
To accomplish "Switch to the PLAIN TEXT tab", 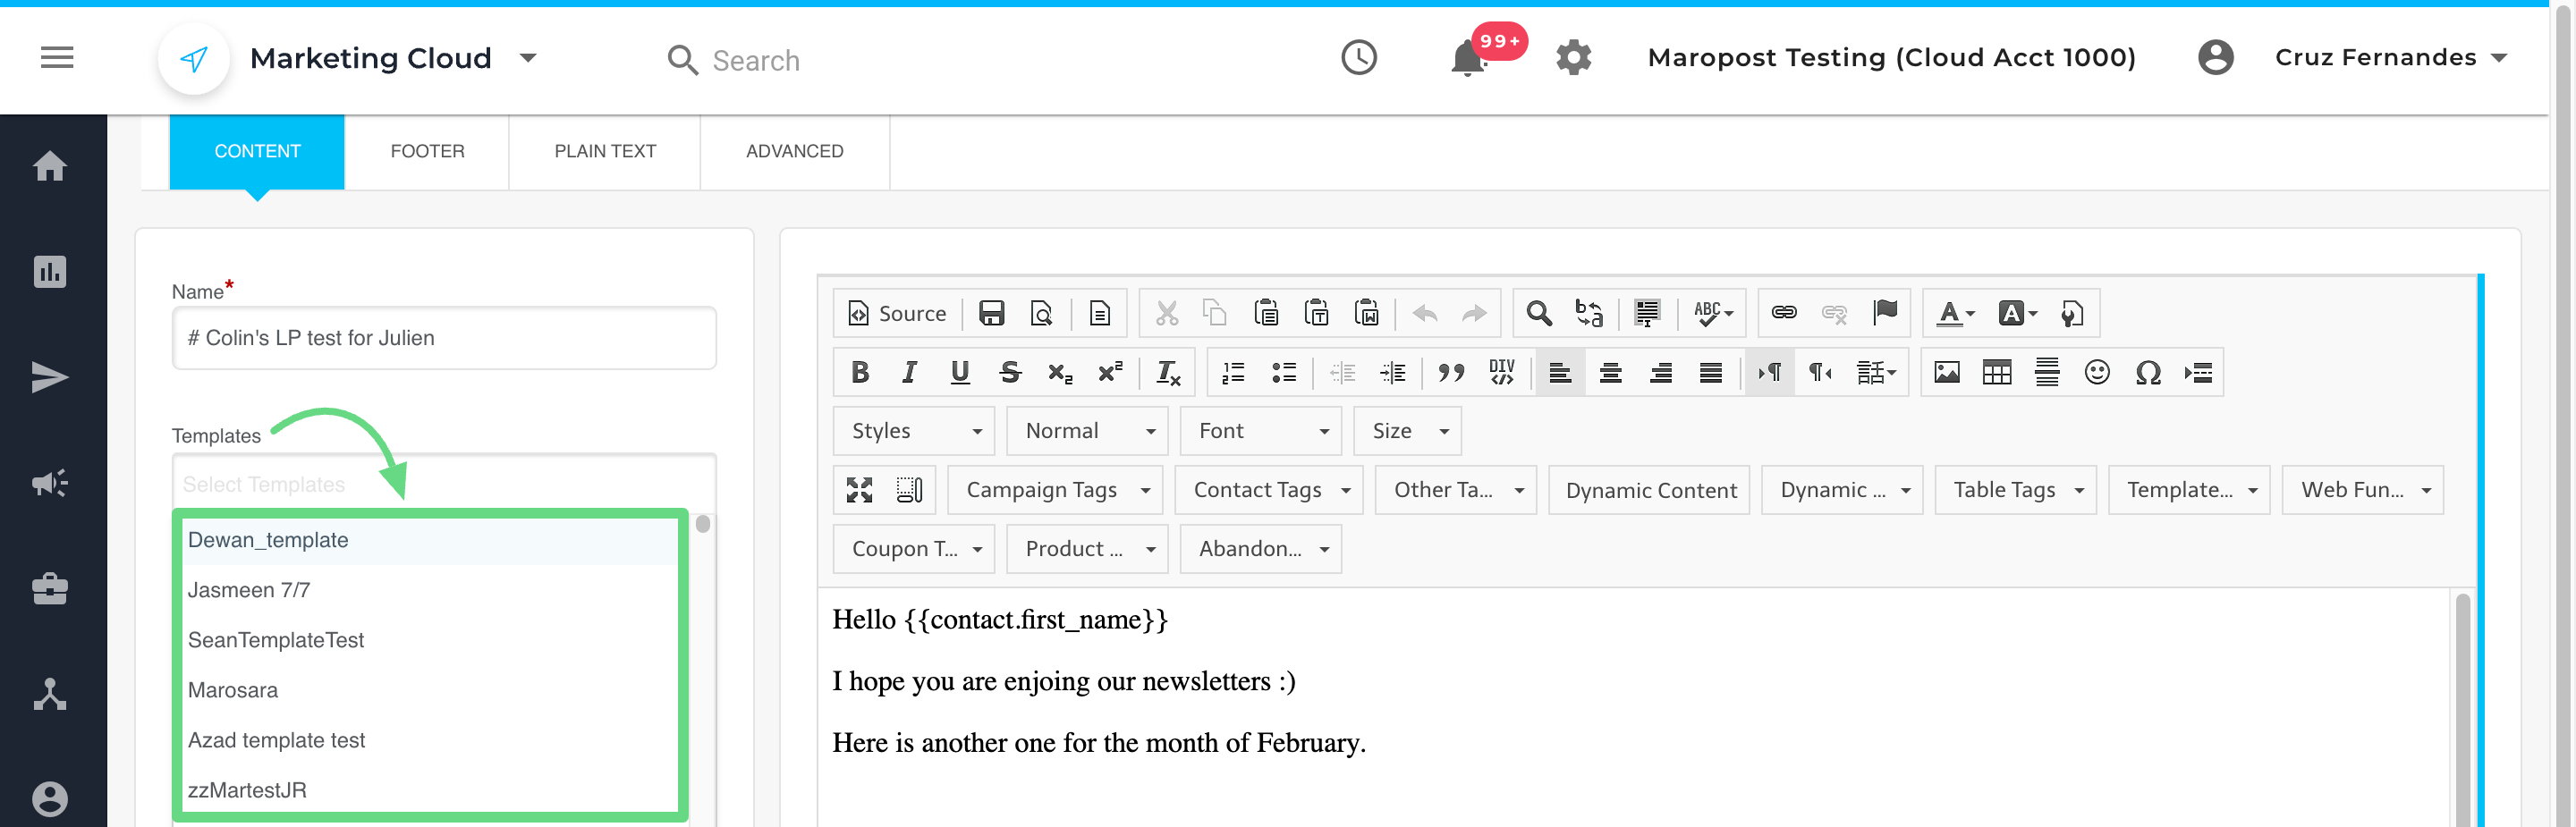I will (605, 151).
